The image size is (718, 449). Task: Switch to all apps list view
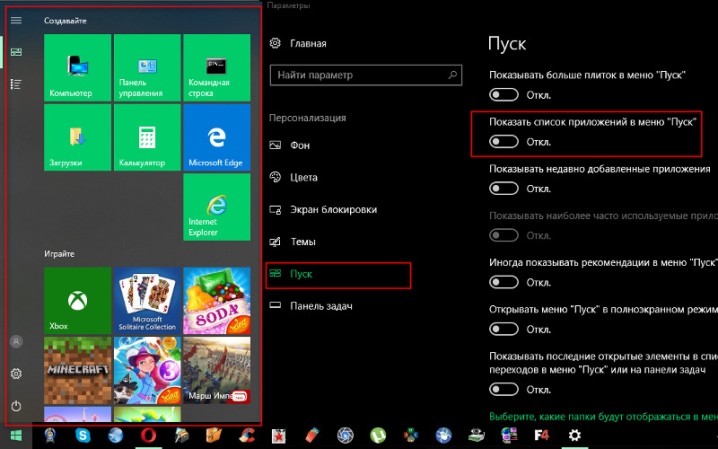pyautogui.click(x=16, y=84)
